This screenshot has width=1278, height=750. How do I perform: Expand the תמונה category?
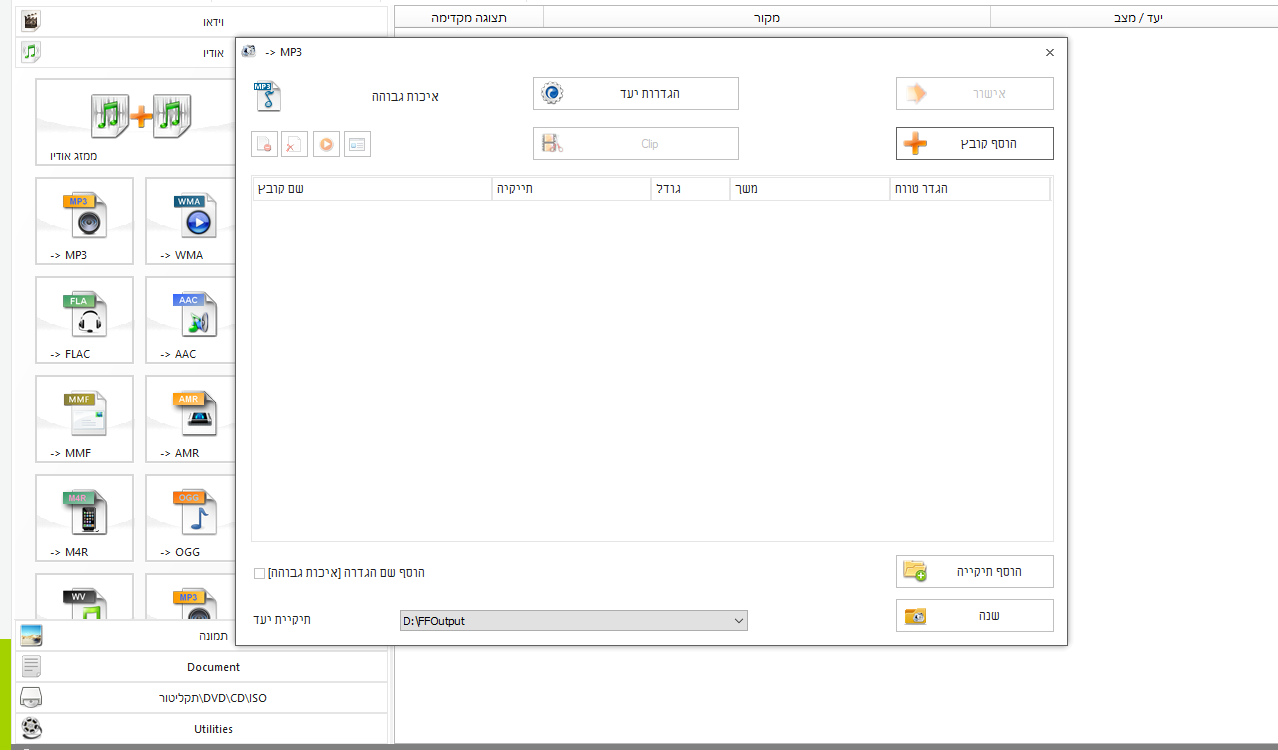pos(201,635)
